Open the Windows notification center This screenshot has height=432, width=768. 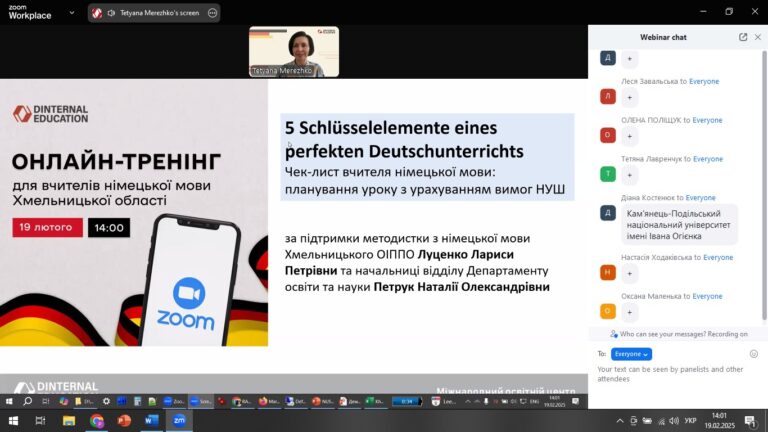click(x=750, y=421)
